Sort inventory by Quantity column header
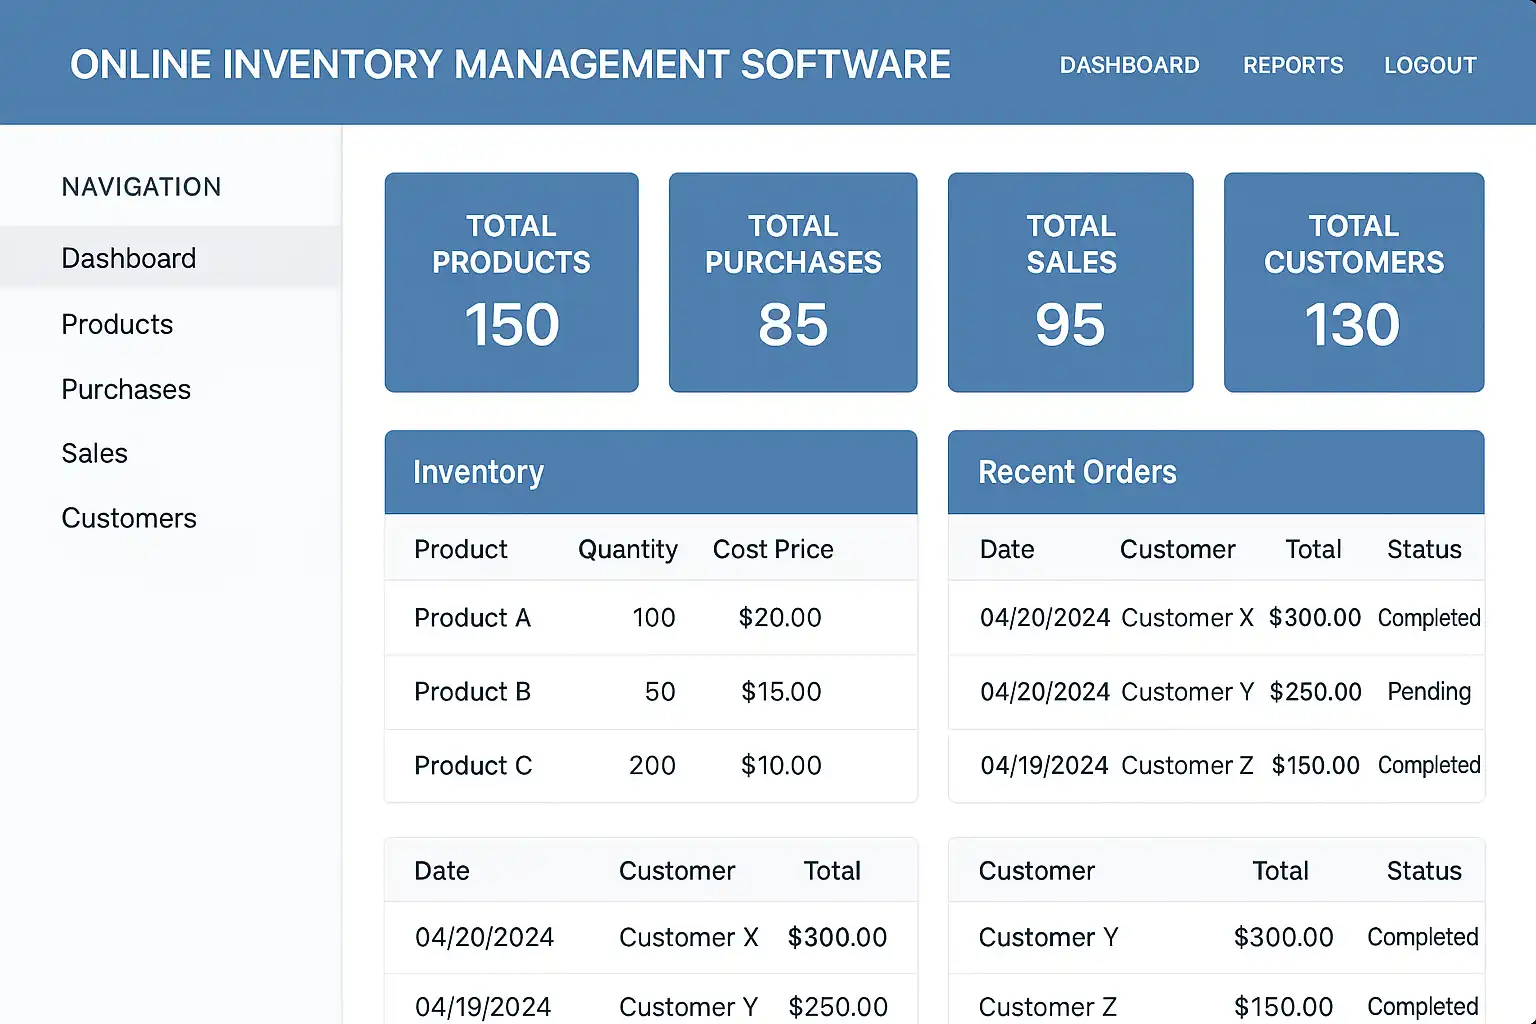Image resolution: width=1536 pixels, height=1024 pixels. point(627,549)
